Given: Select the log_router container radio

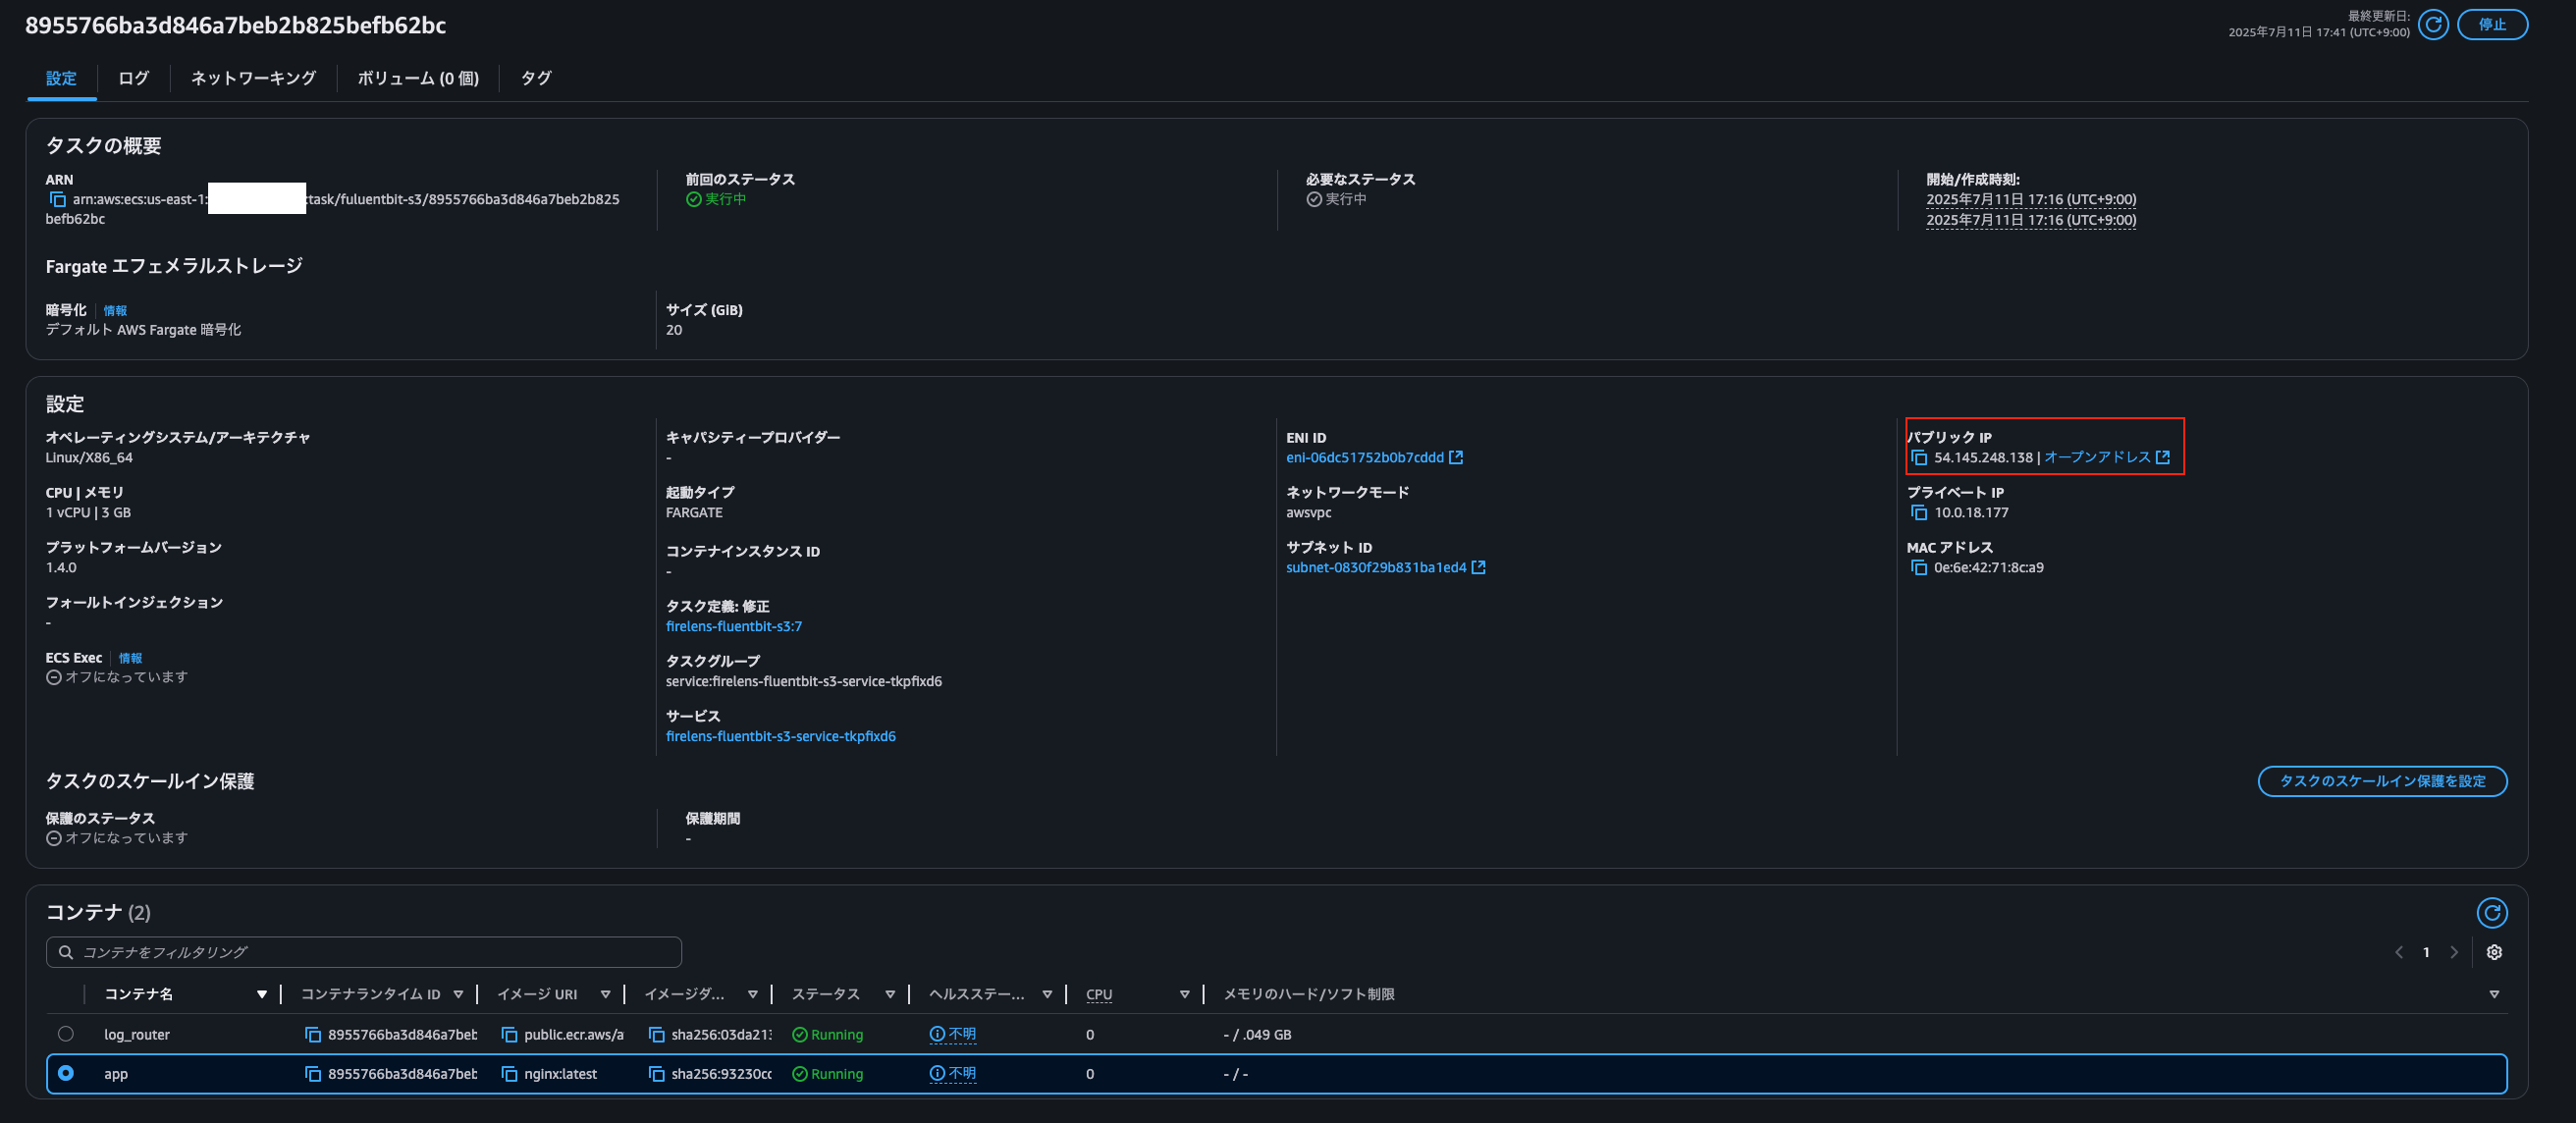Looking at the screenshot, I should tap(66, 1034).
